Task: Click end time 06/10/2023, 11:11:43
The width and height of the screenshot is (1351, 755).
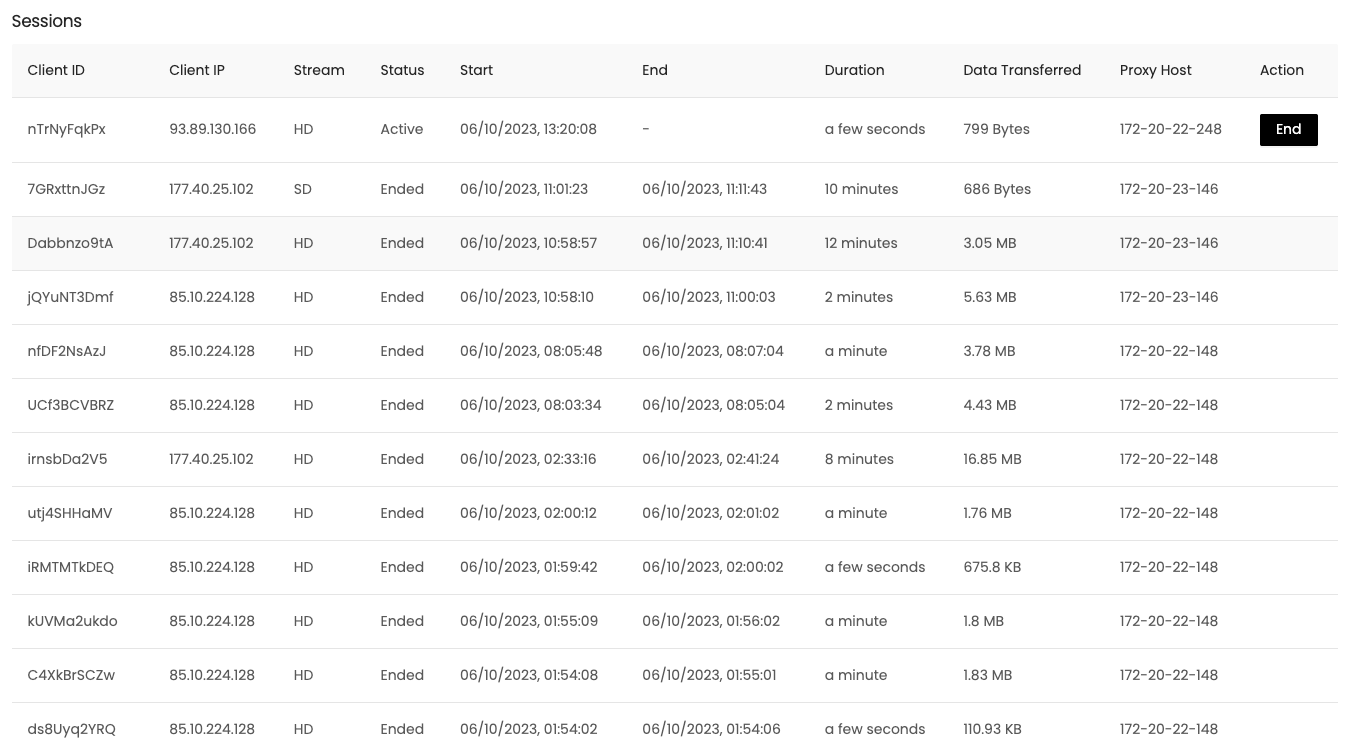Action: tap(704, 189)
